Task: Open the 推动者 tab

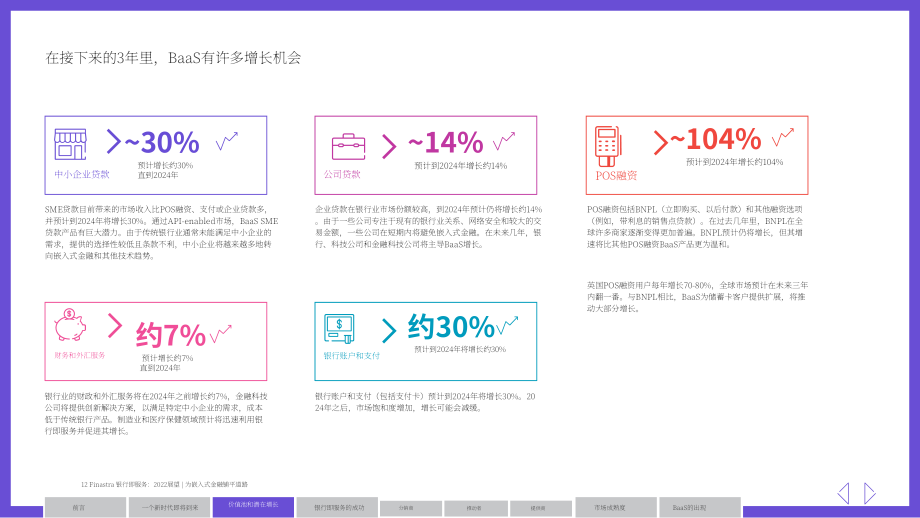Action: point(476,509)
